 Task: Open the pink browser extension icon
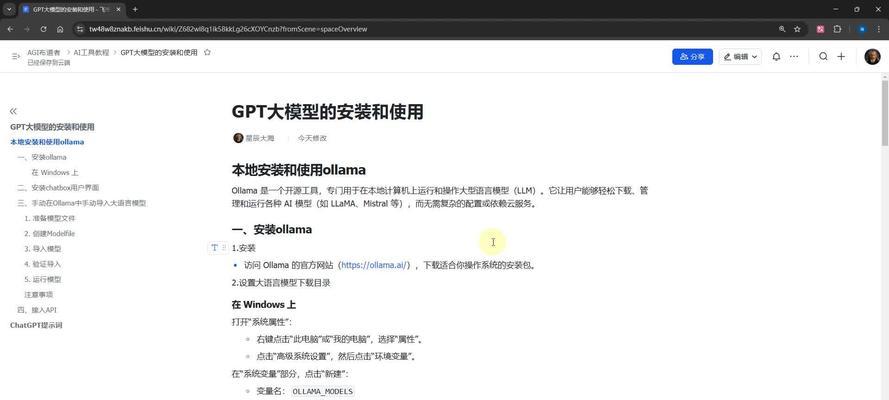(820, 29)
